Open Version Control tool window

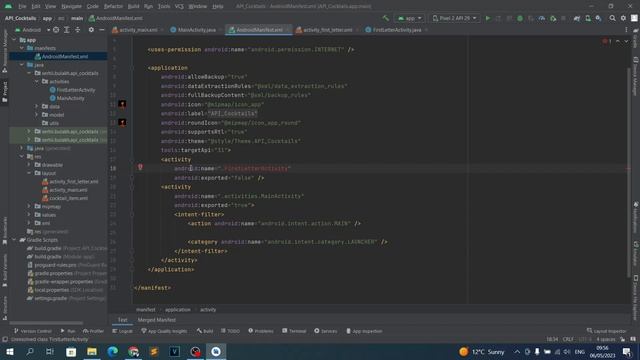[33, 331]
